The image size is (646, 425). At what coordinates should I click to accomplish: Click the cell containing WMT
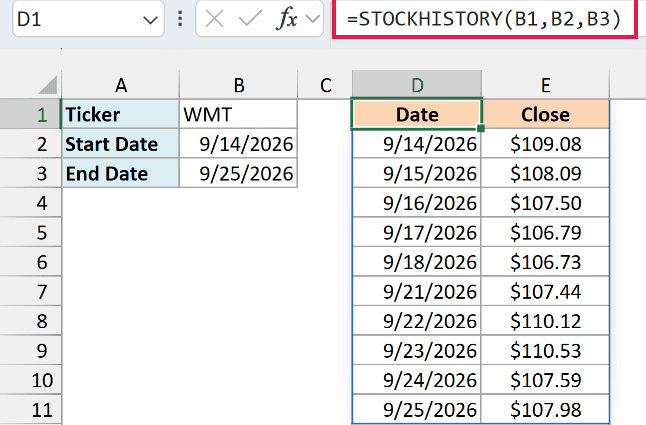pyautogui.click(x=239, y=114)
